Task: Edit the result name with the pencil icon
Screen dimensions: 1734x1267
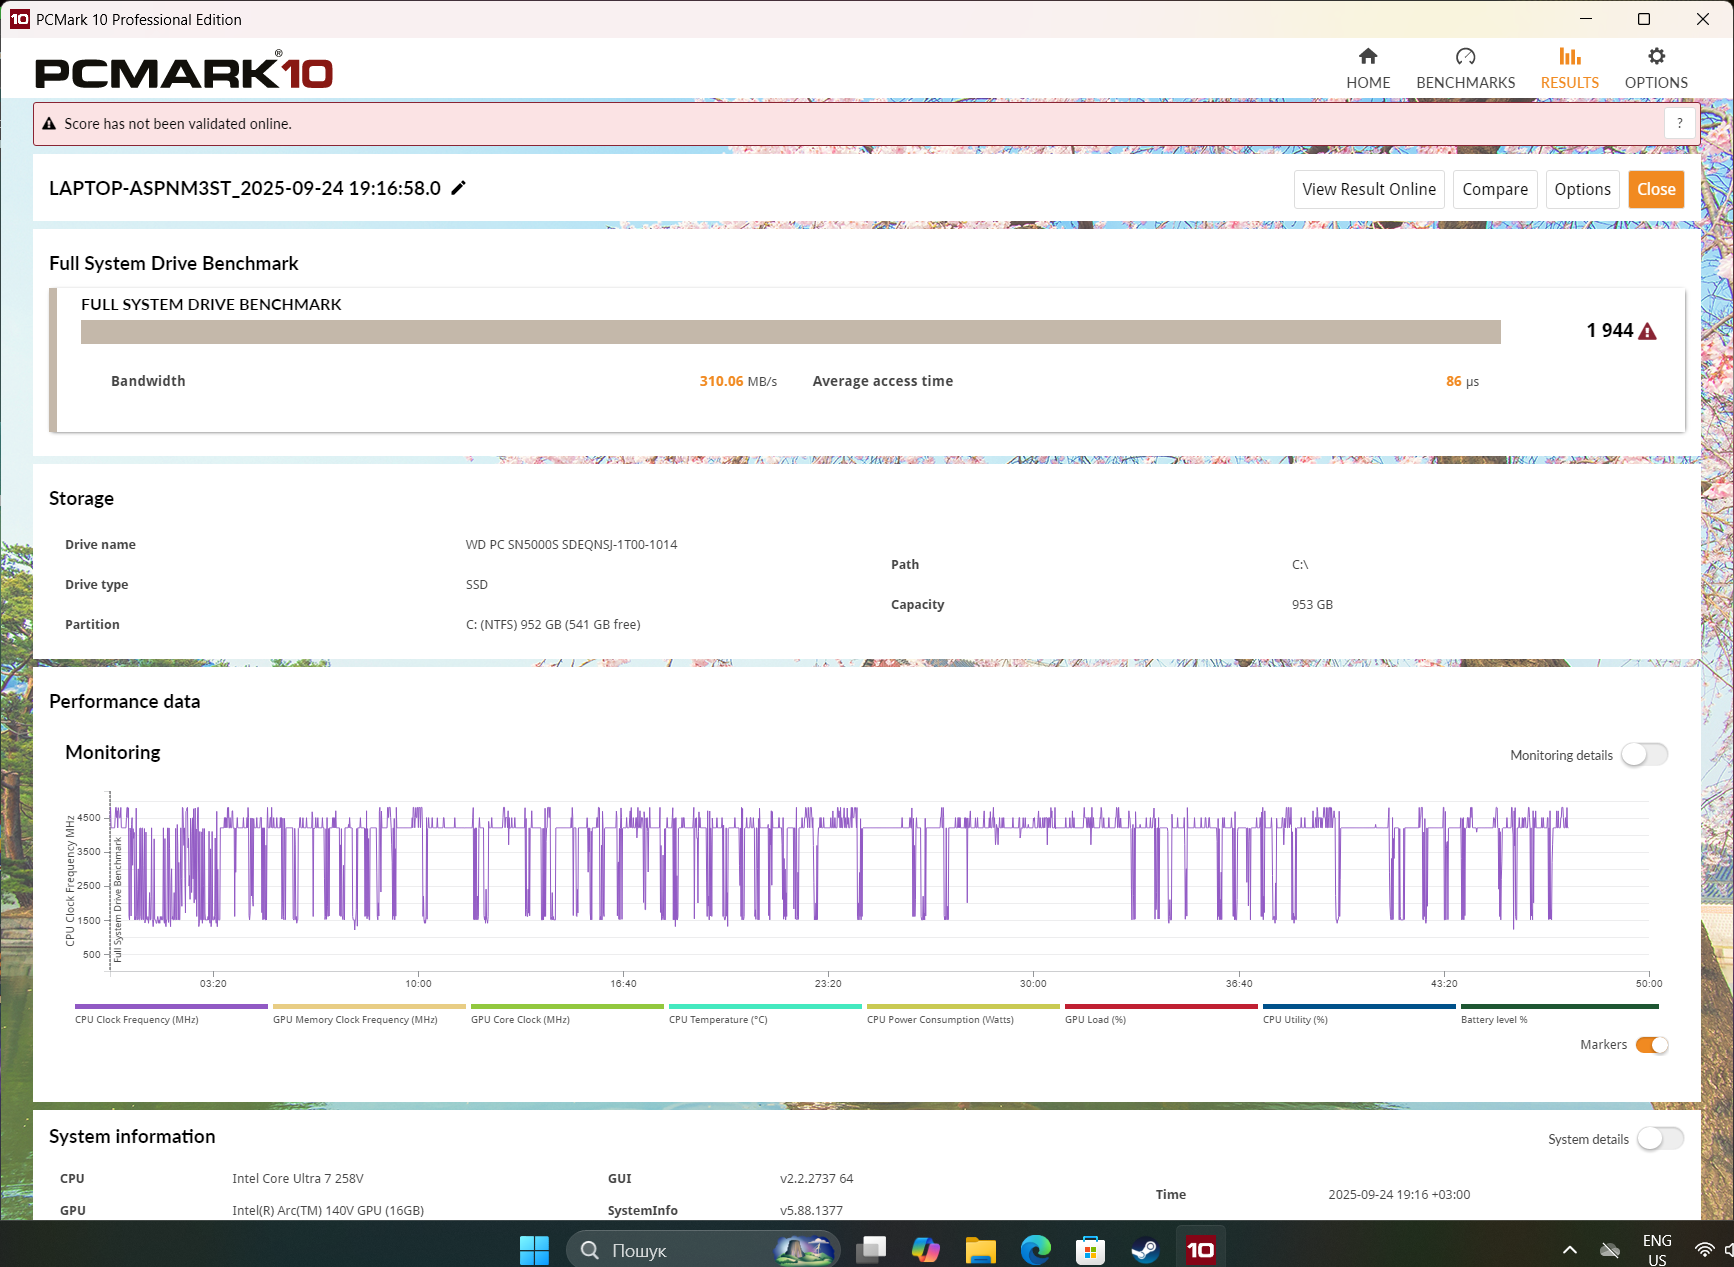Action: (x=458, y=188)
